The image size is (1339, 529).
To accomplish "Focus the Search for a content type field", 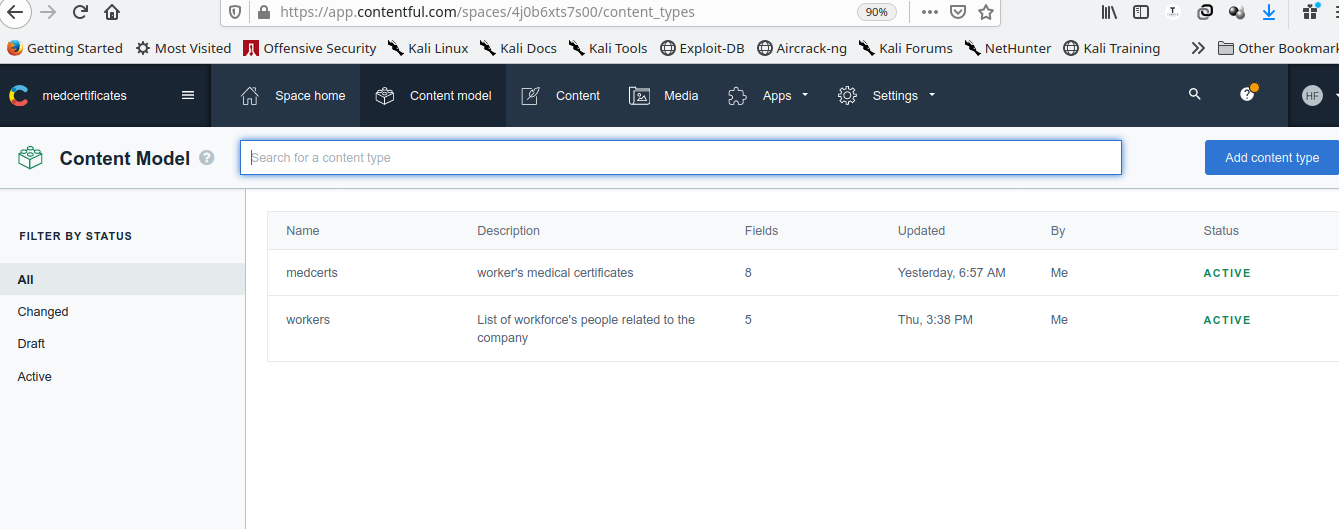I will coord(681,157).
